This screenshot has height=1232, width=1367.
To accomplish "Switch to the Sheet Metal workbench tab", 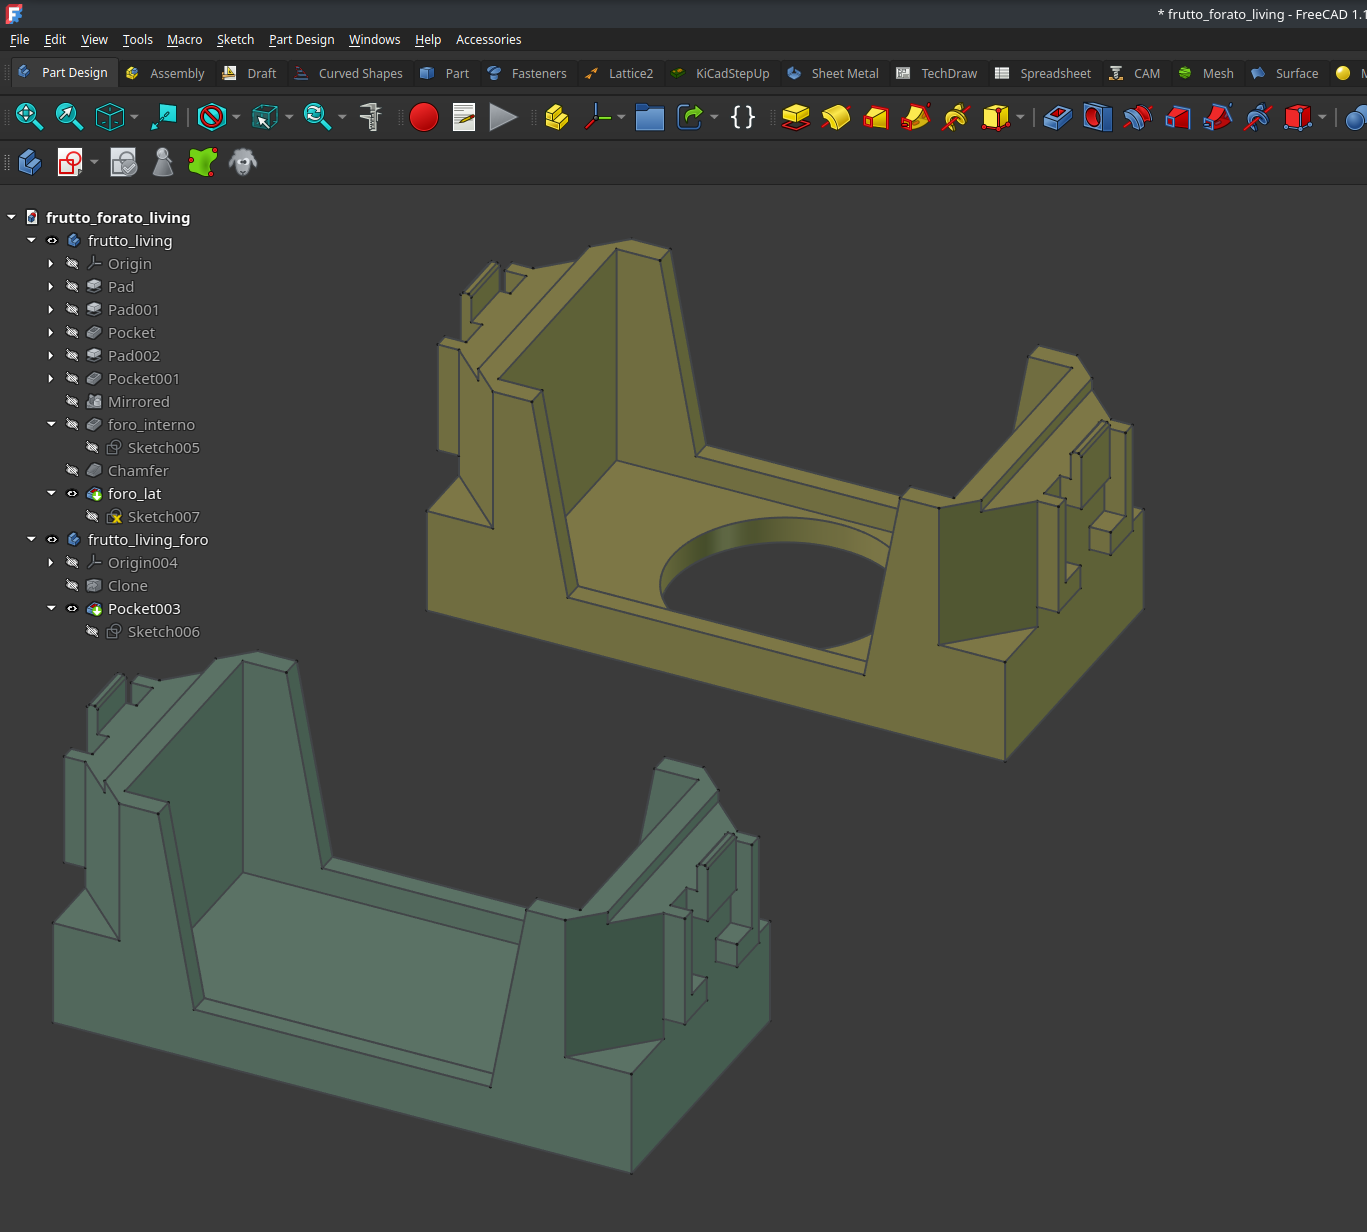I will click(832, 74).
